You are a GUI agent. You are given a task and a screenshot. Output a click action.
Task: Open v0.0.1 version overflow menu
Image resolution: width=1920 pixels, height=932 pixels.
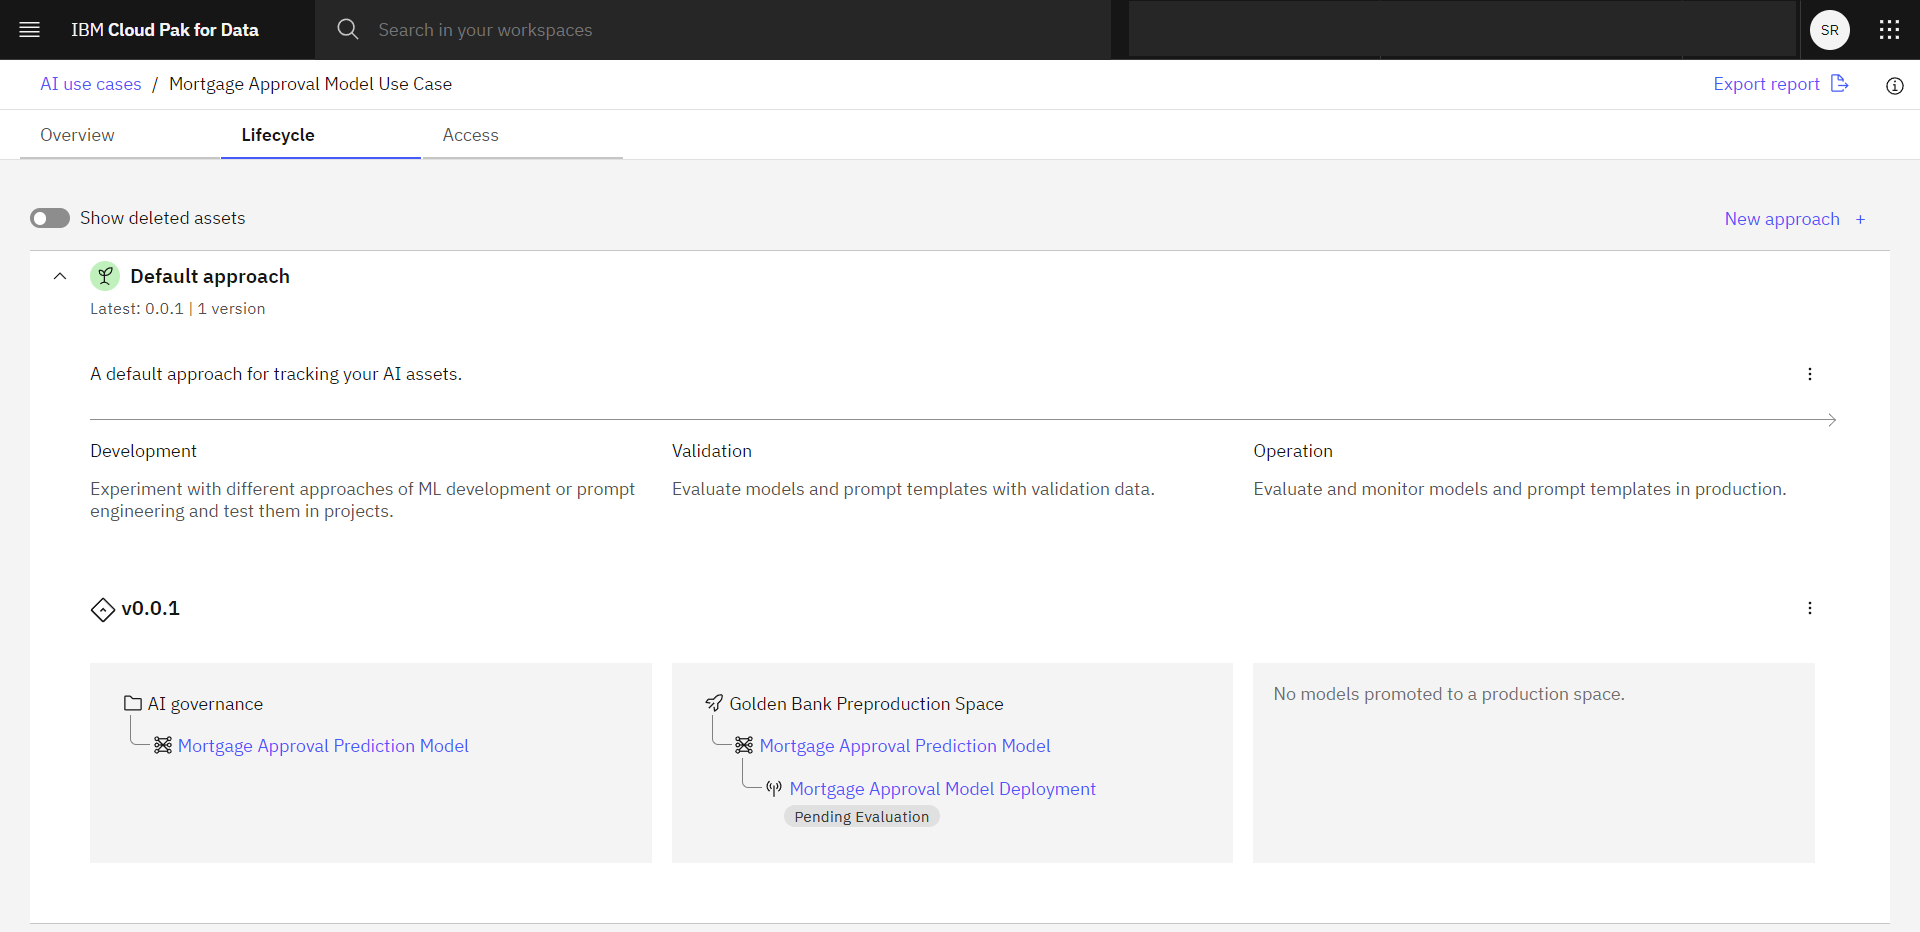click(1809, 608)
